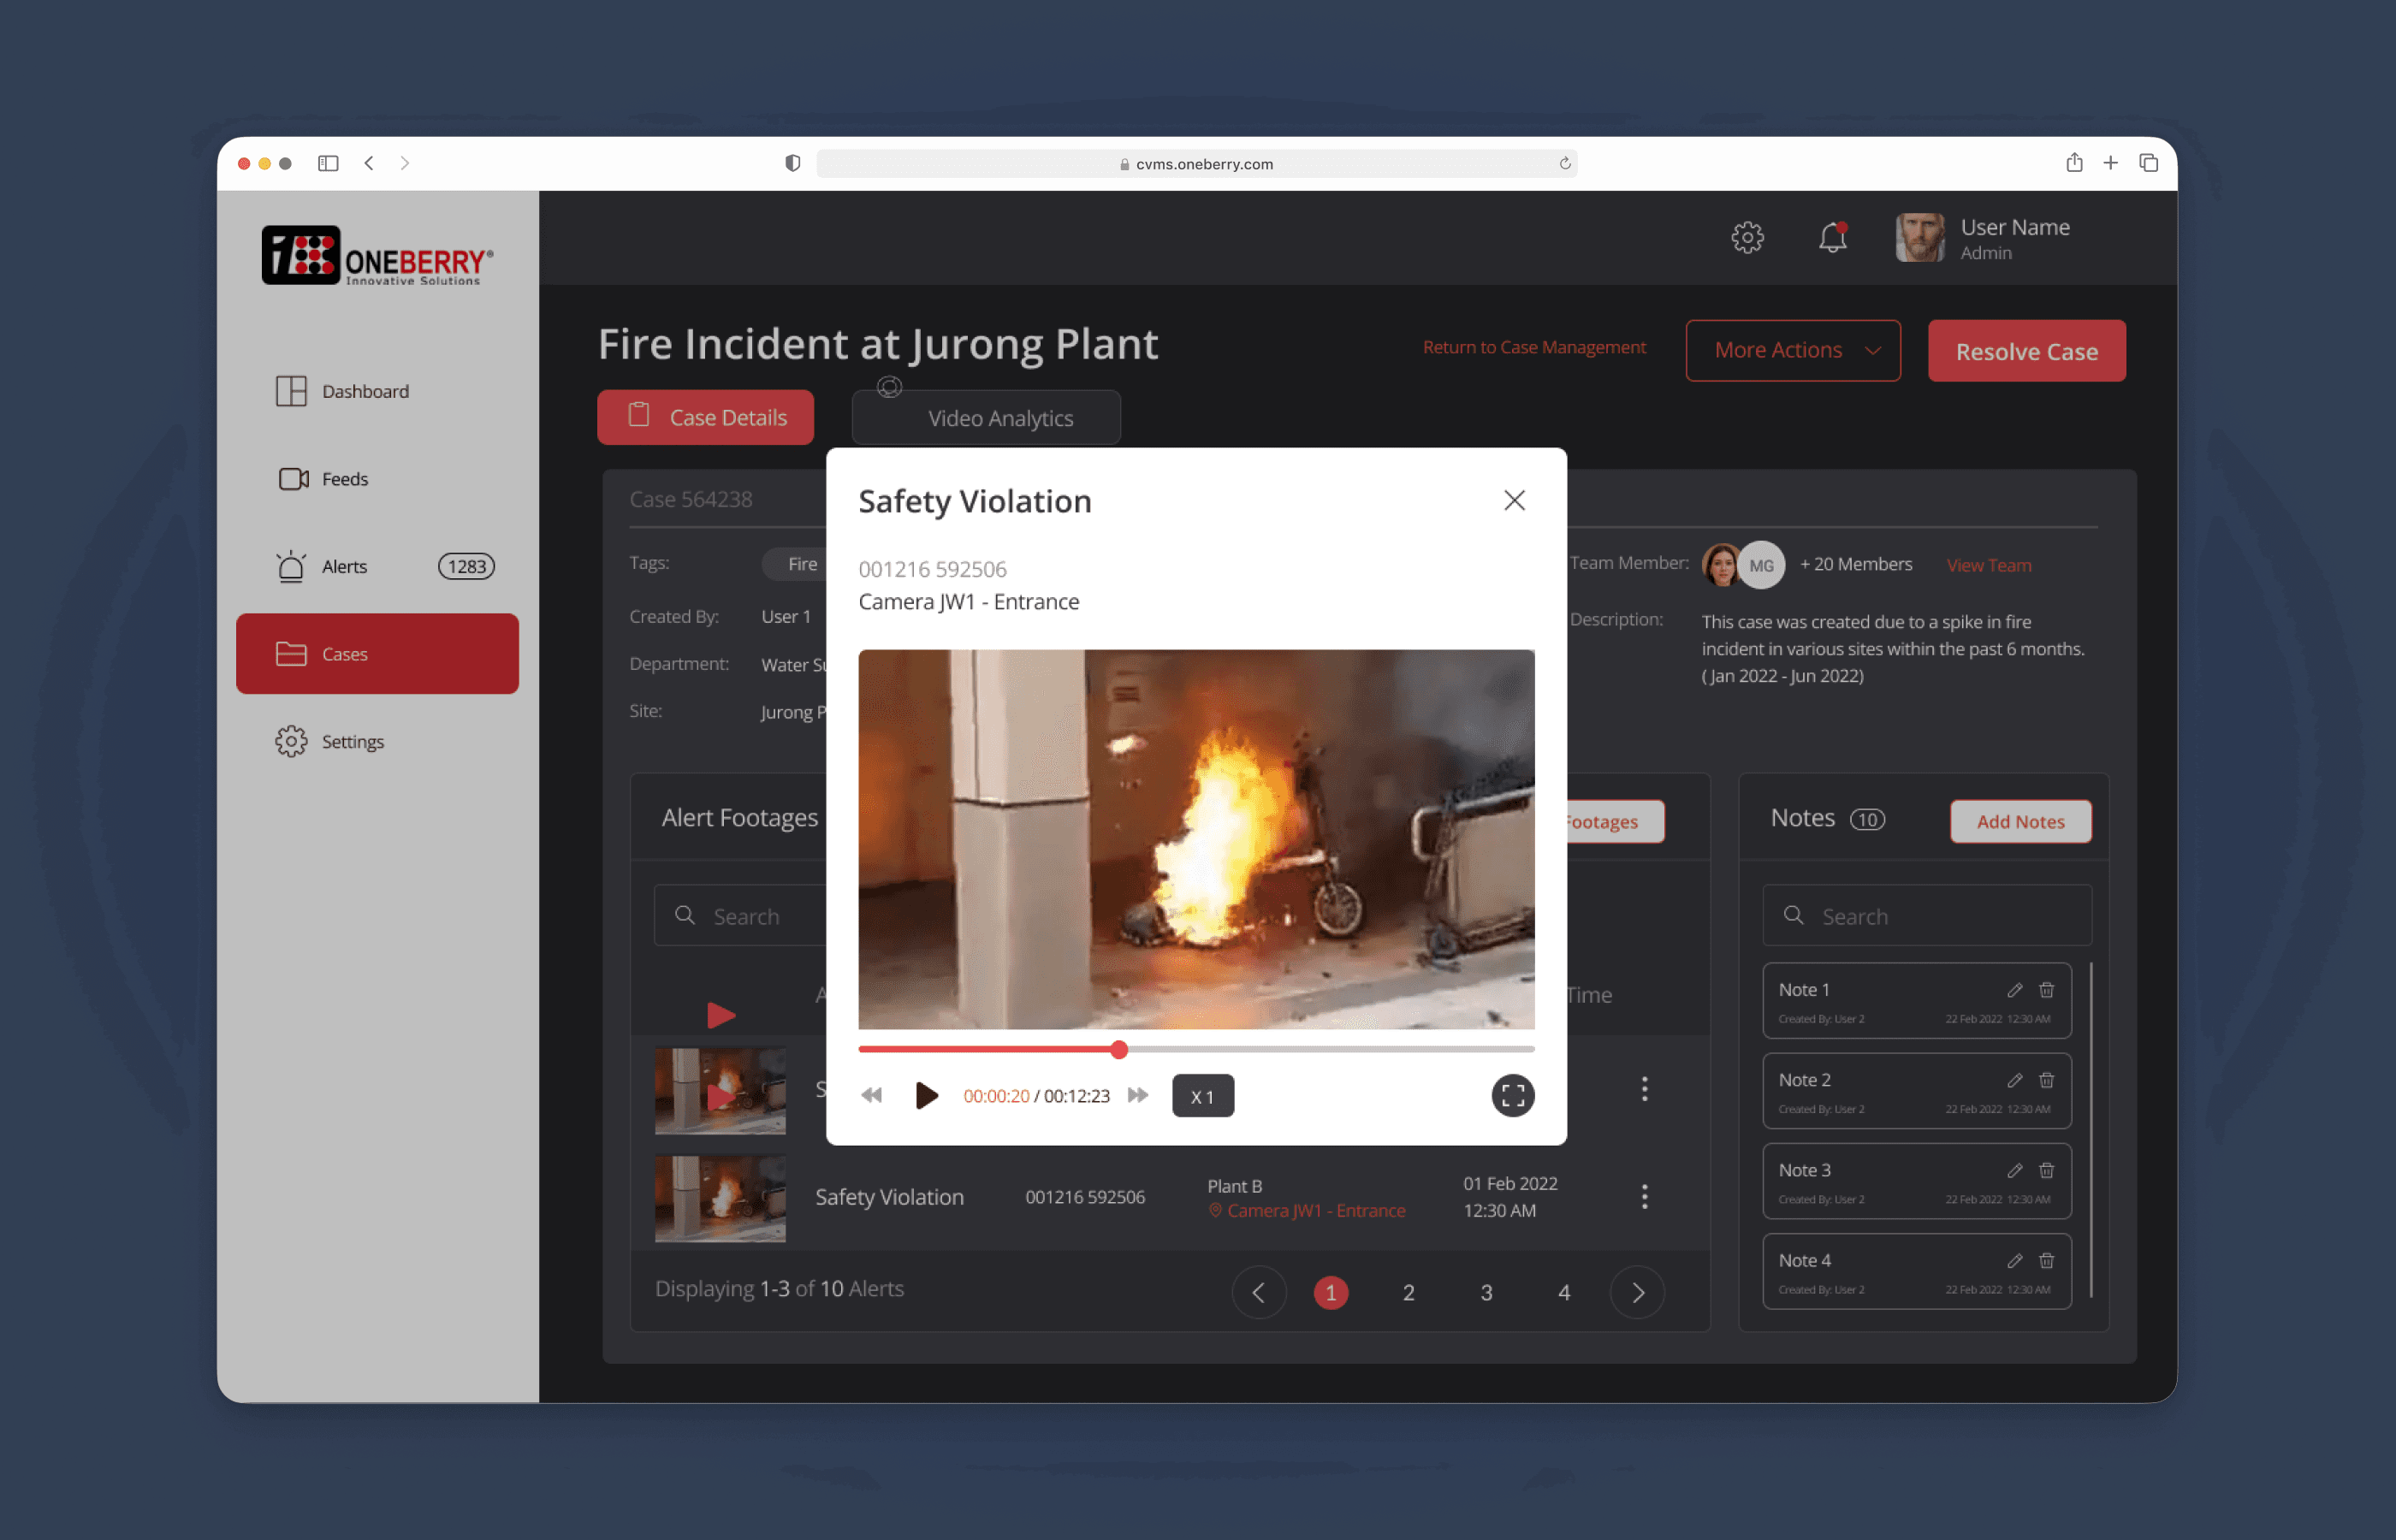Click the Resolve Case button
The height and width of the screenshot is (1540, 2396).
pos(2027,351)
